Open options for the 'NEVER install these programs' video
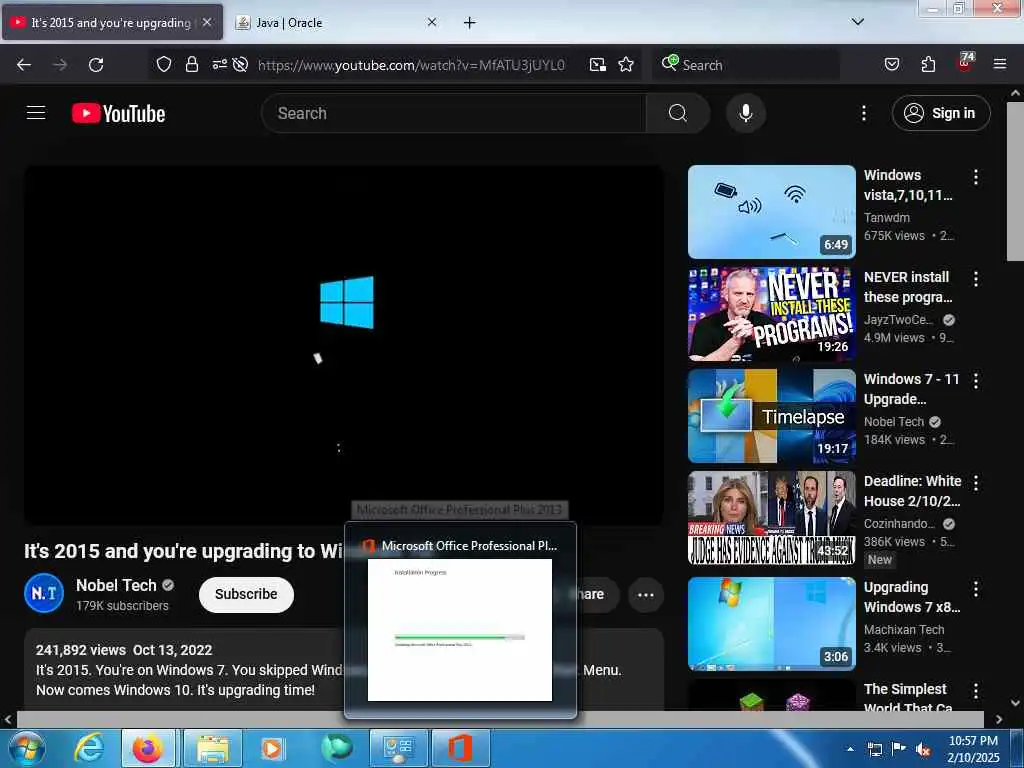Viewport: 1024px width, 768px height. point(975,279)
